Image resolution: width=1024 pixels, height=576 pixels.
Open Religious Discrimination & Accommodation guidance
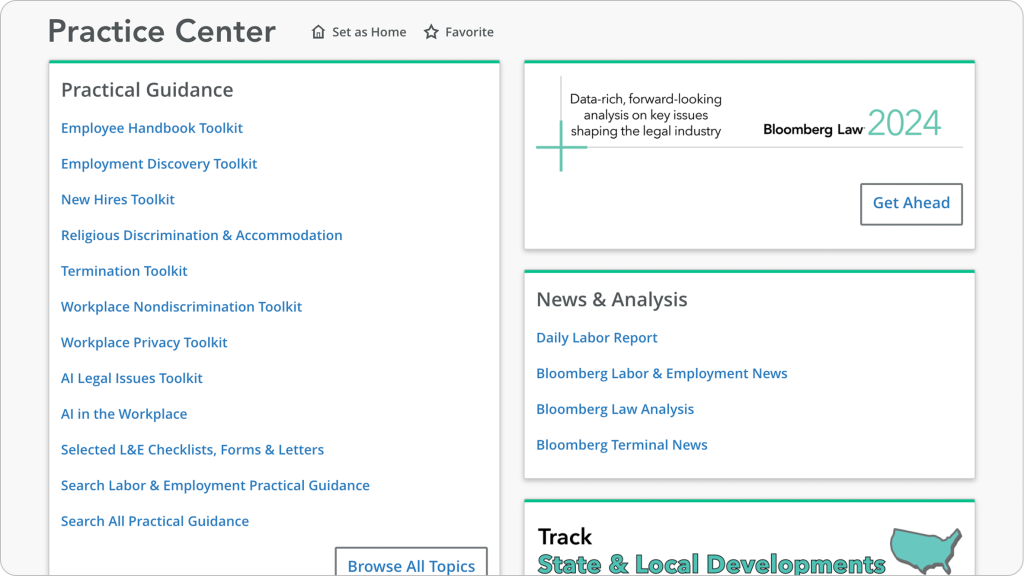201,235
